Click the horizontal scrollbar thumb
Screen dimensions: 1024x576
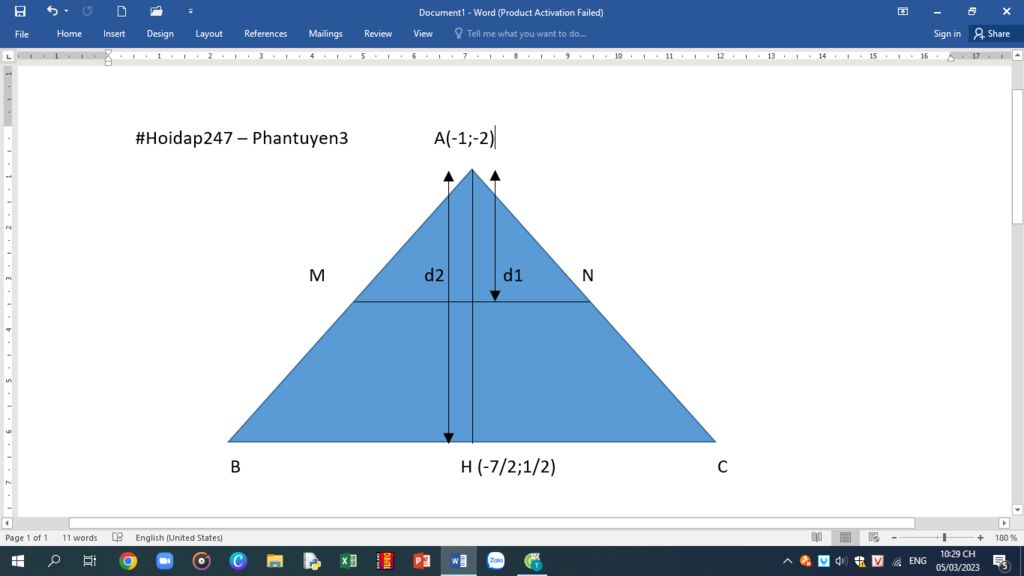(492, 523)
